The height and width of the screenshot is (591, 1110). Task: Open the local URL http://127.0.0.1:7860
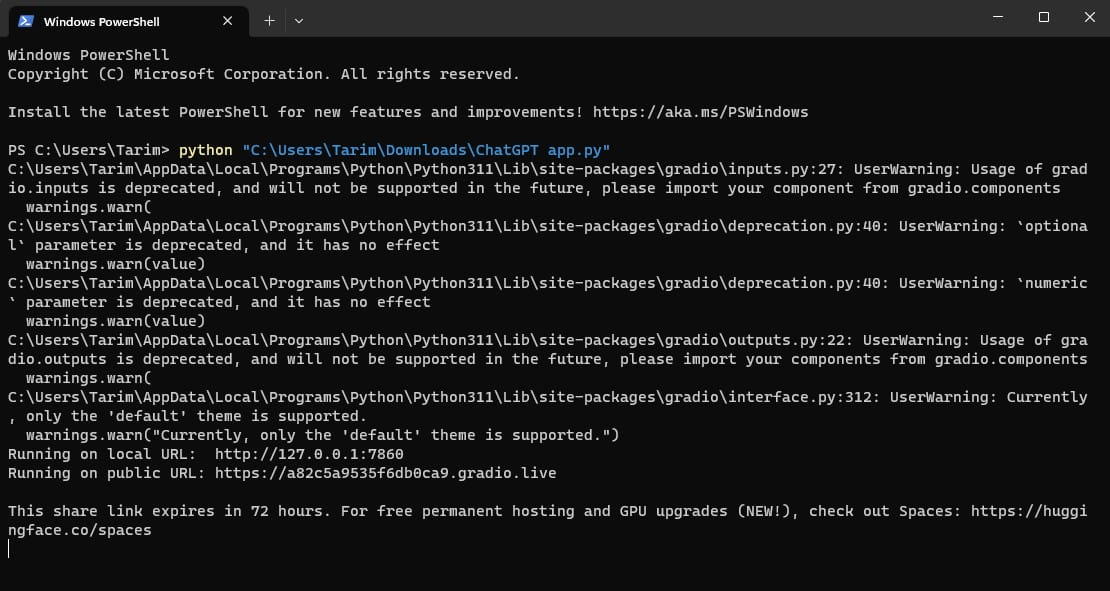point(309,454)
